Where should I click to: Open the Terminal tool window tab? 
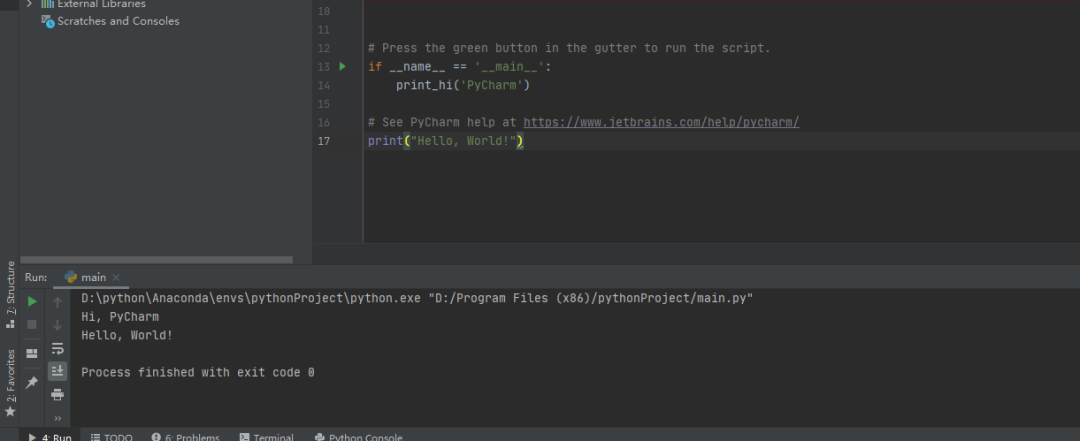(266, 437)
